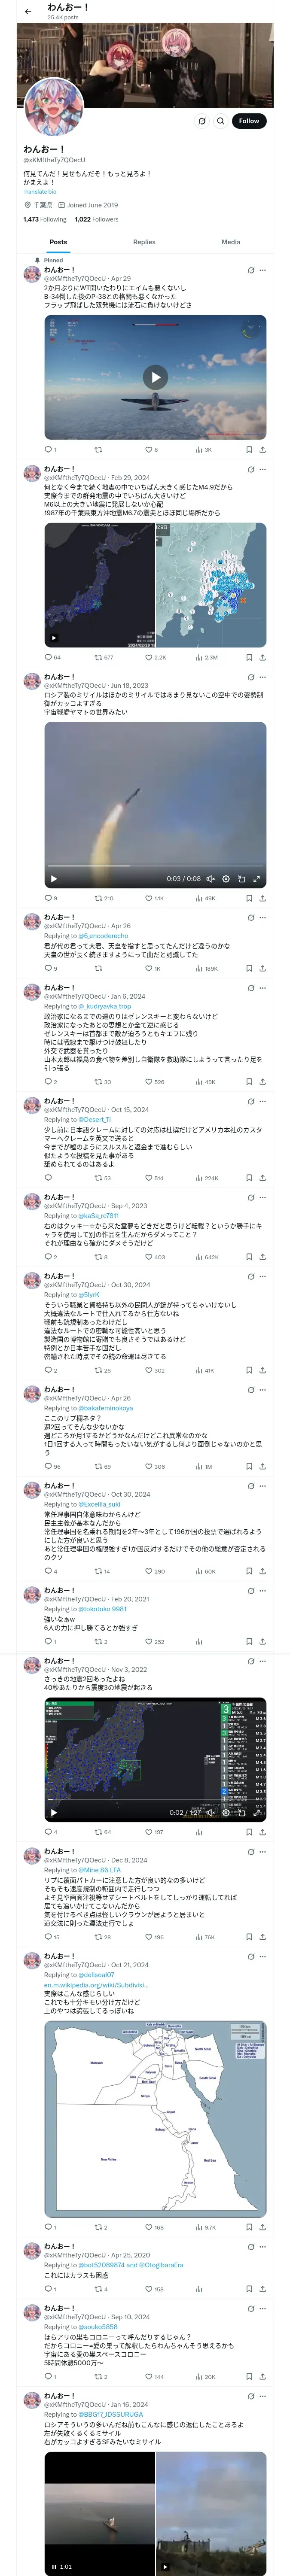Viewport: 290px width, 2576px height.
Task: Go back with the top-left arrow
Action: click(x=28, y=12)
